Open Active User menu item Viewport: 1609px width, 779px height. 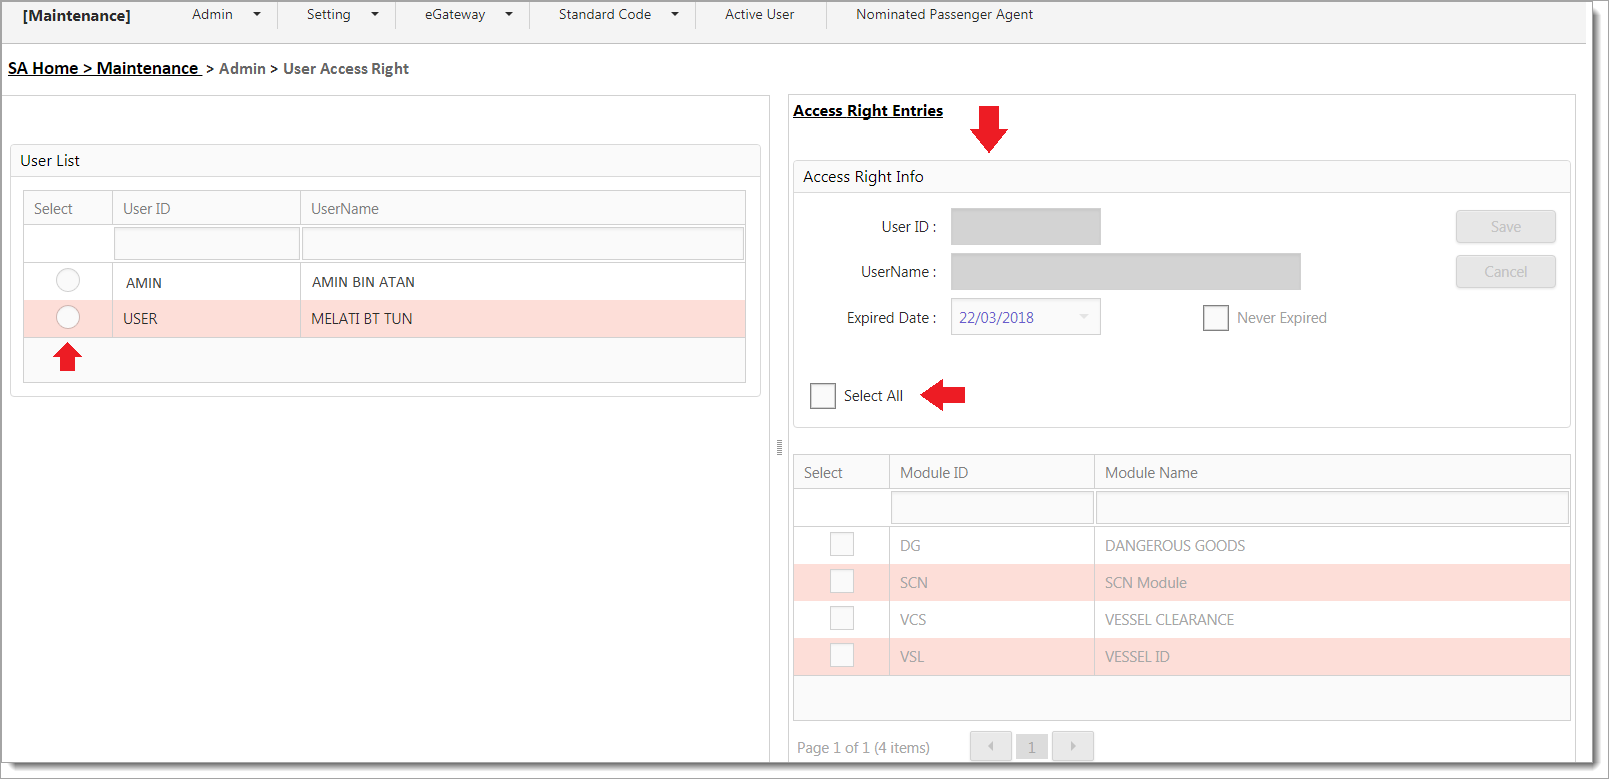[x=759, y=15]
